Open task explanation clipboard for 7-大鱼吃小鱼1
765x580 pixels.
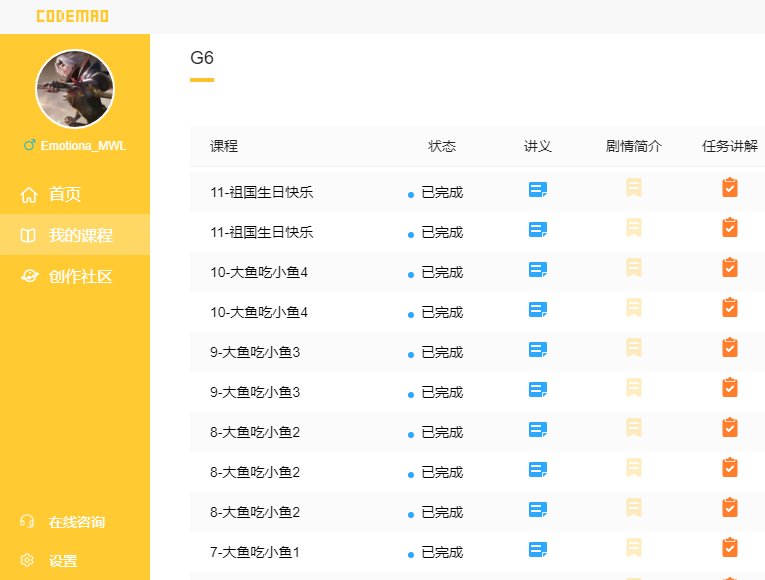tap(730, 547)
